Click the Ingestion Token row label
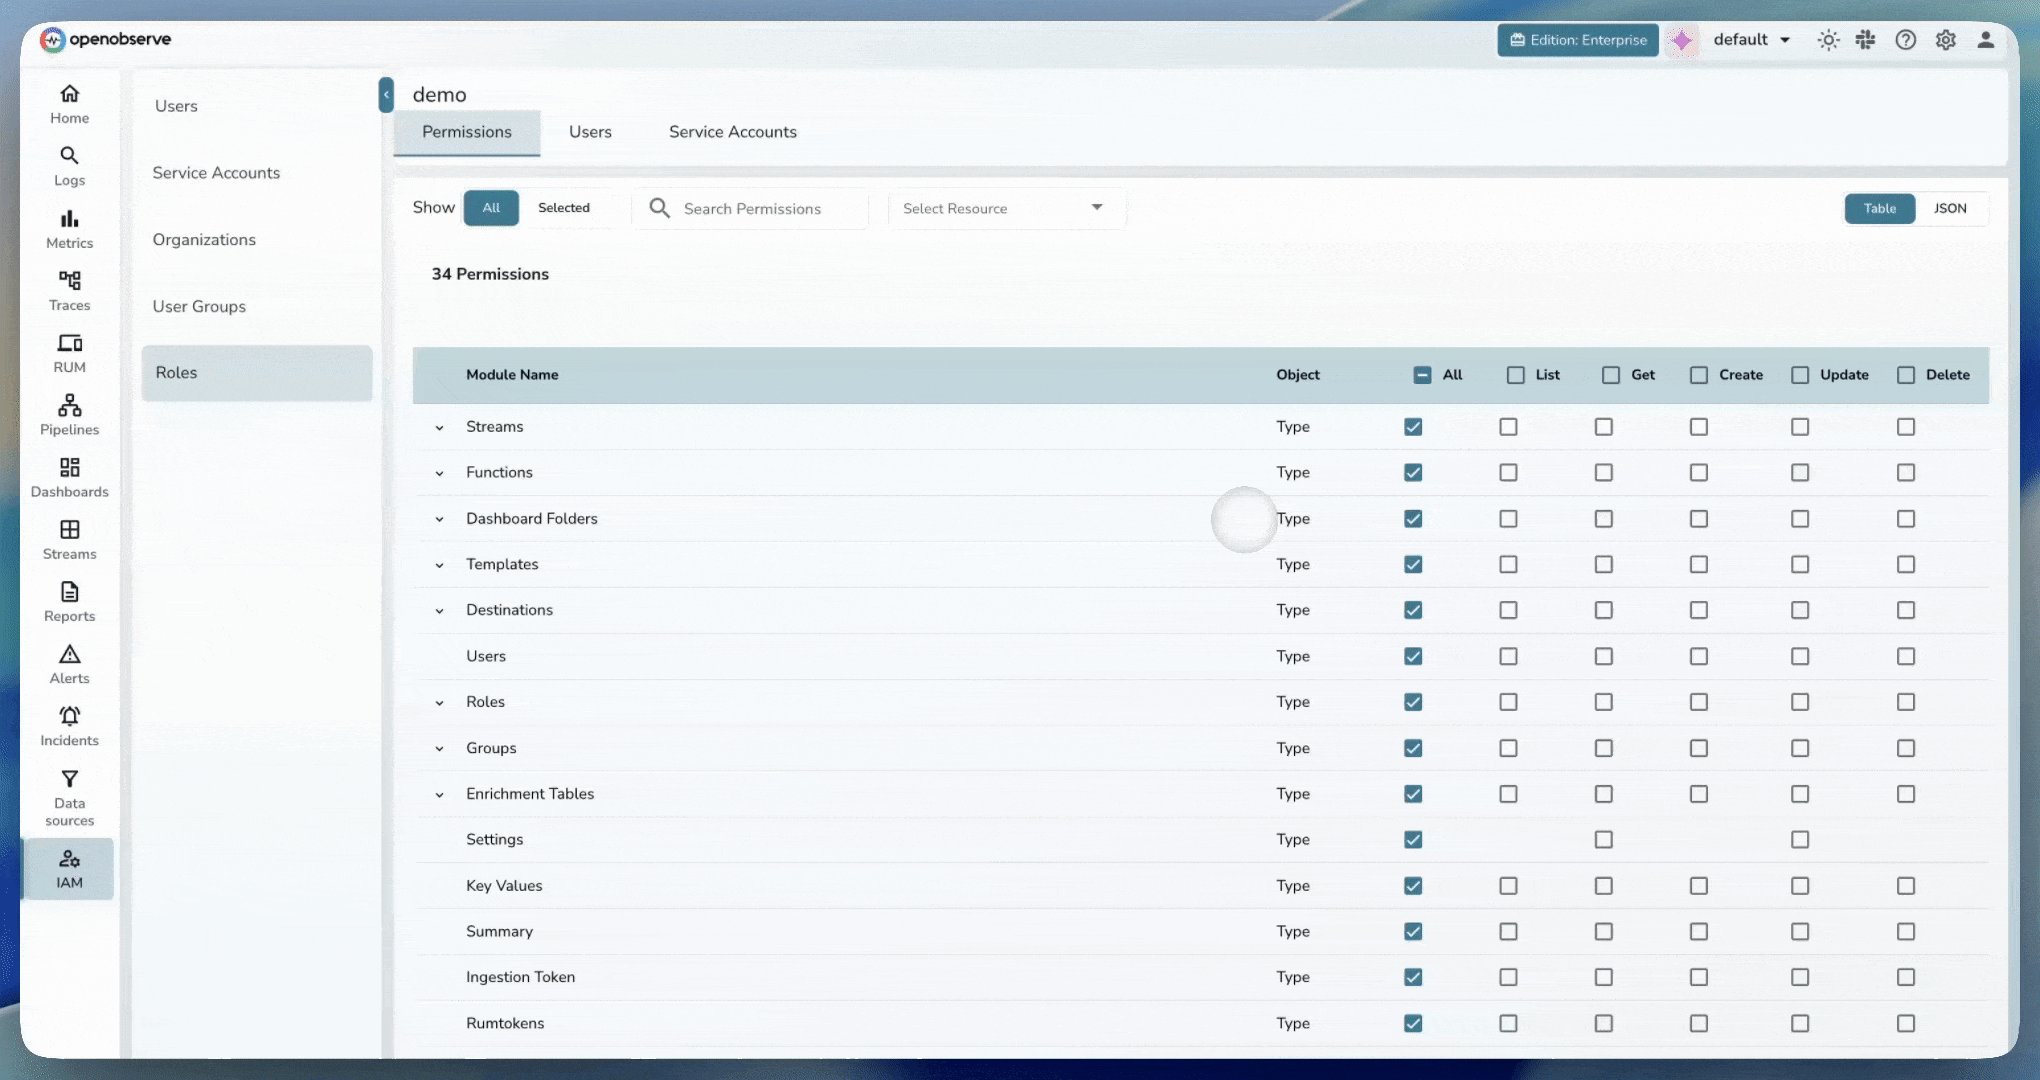Image resolution: width=2040 pixels, height=1080 pixels. 520,977
